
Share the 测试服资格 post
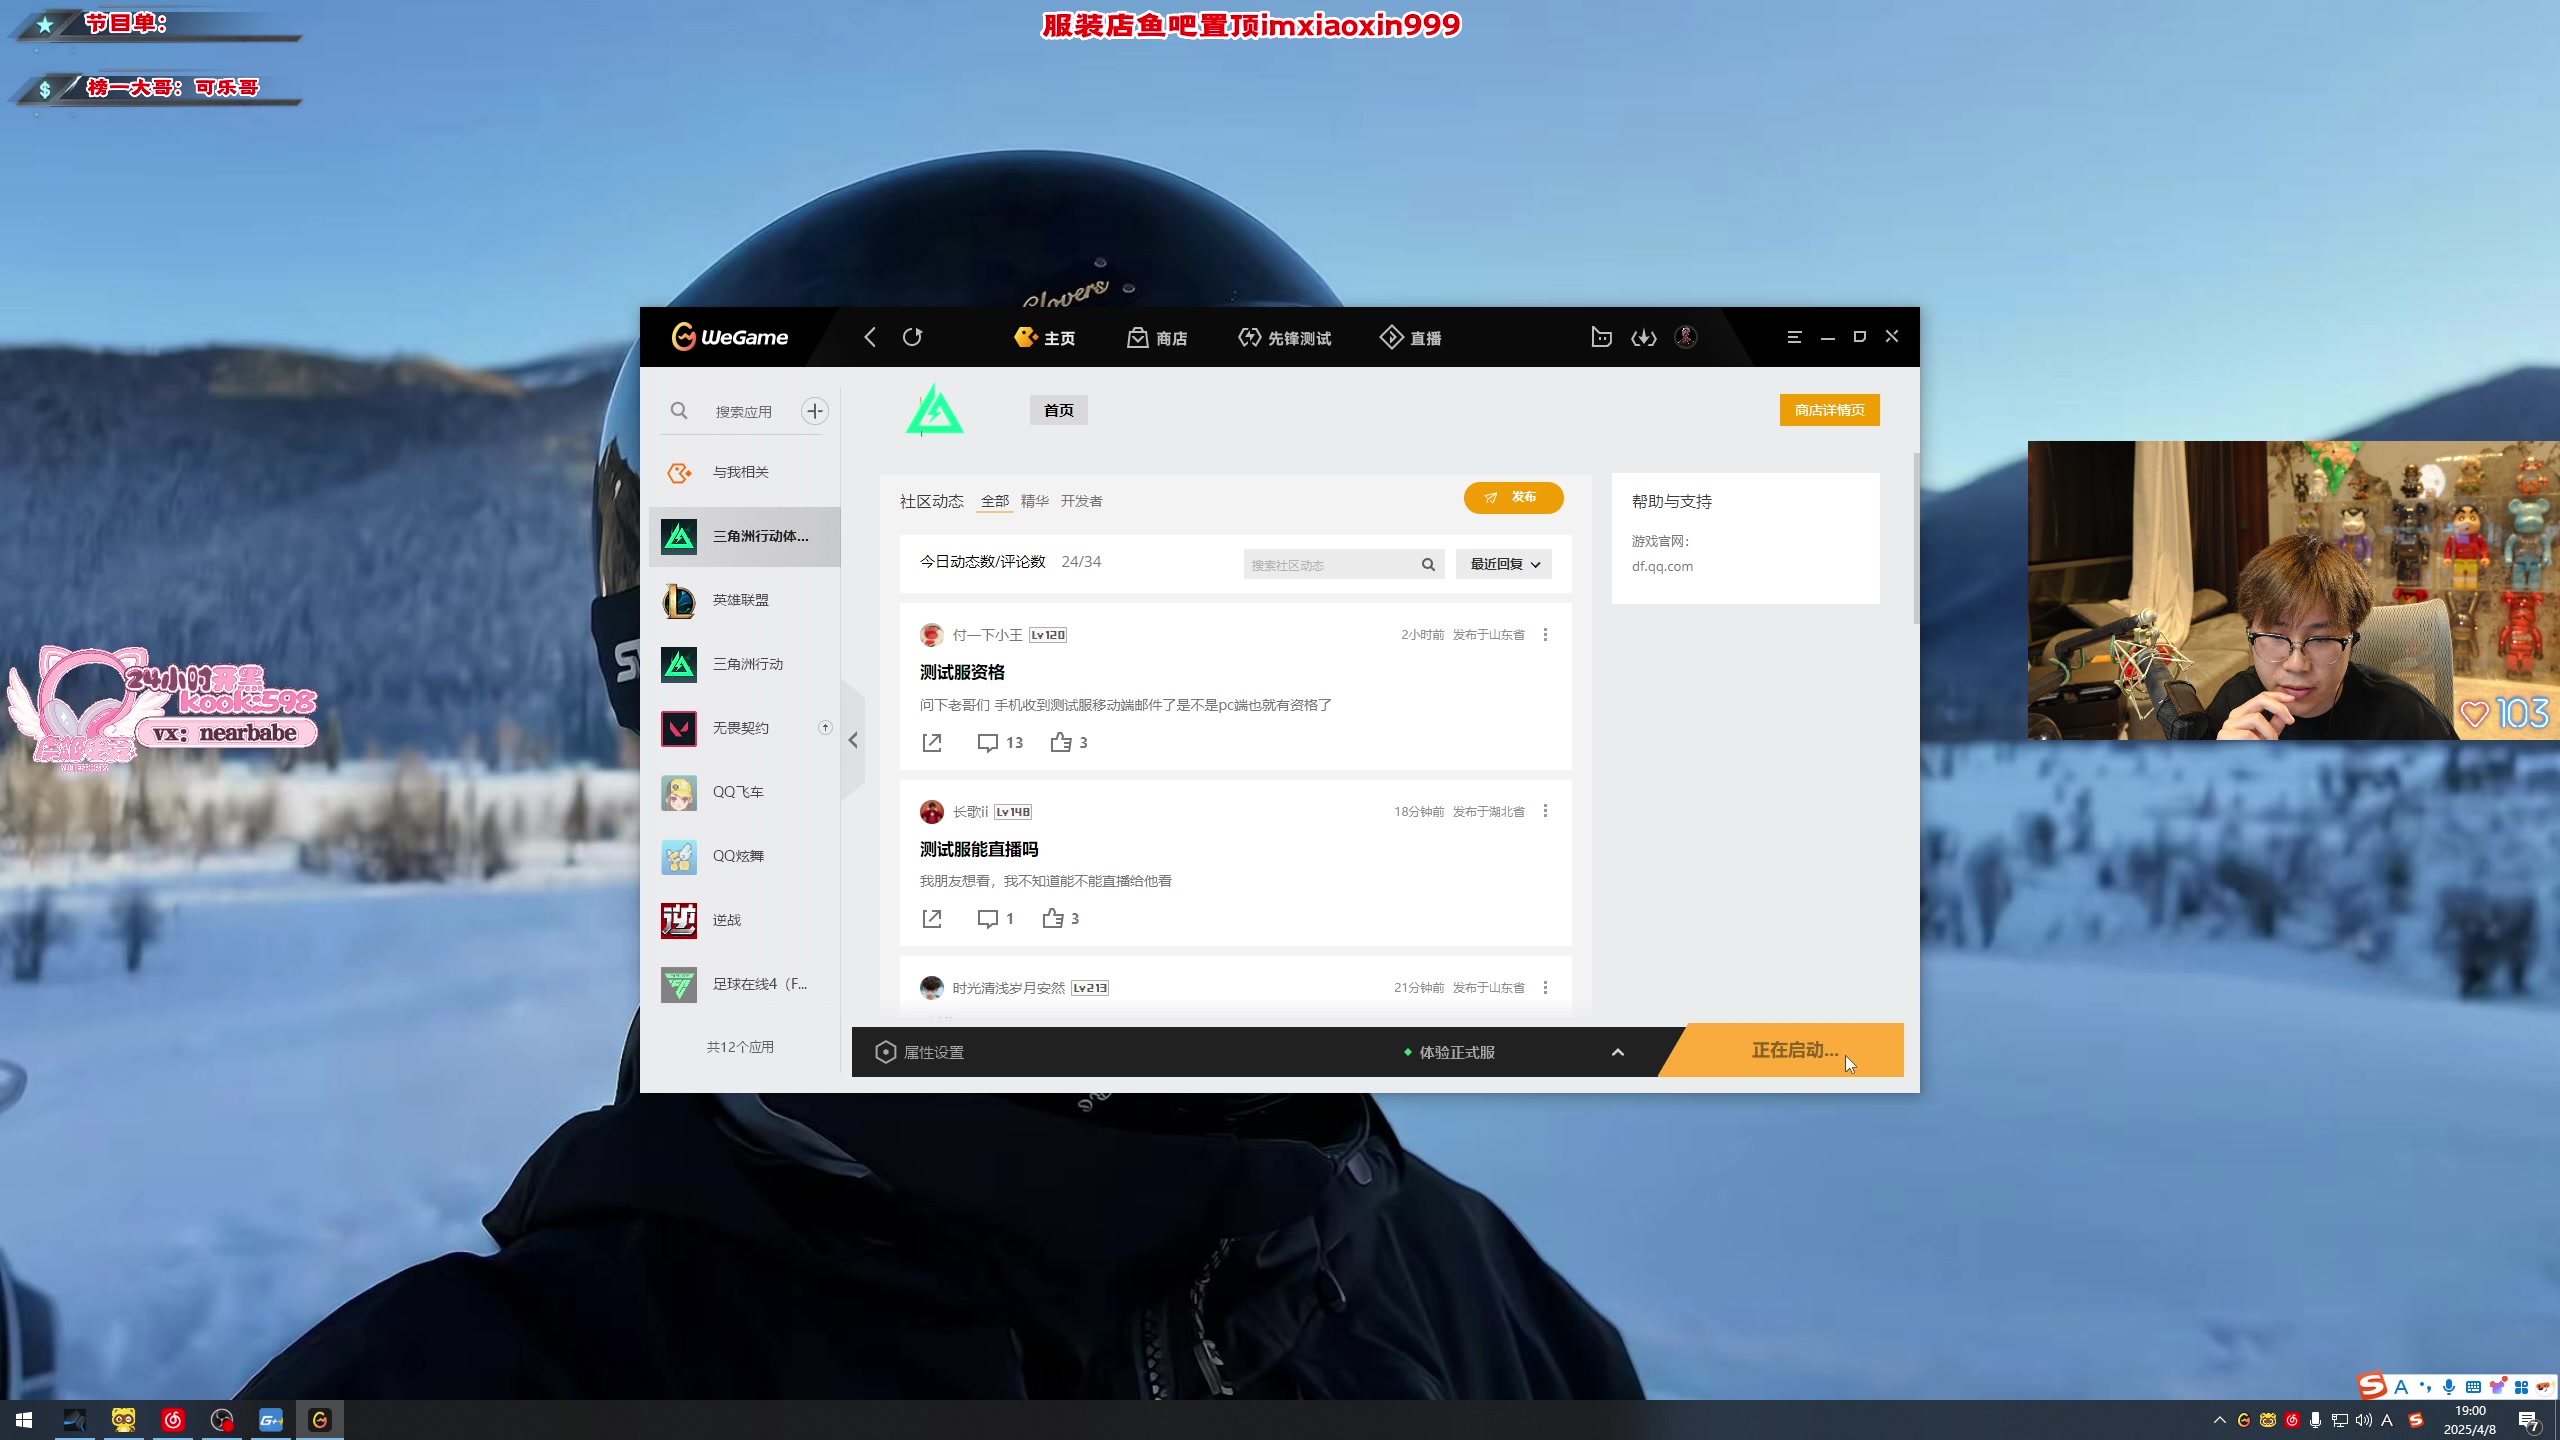pyautogui.click(x=932, y=742)
